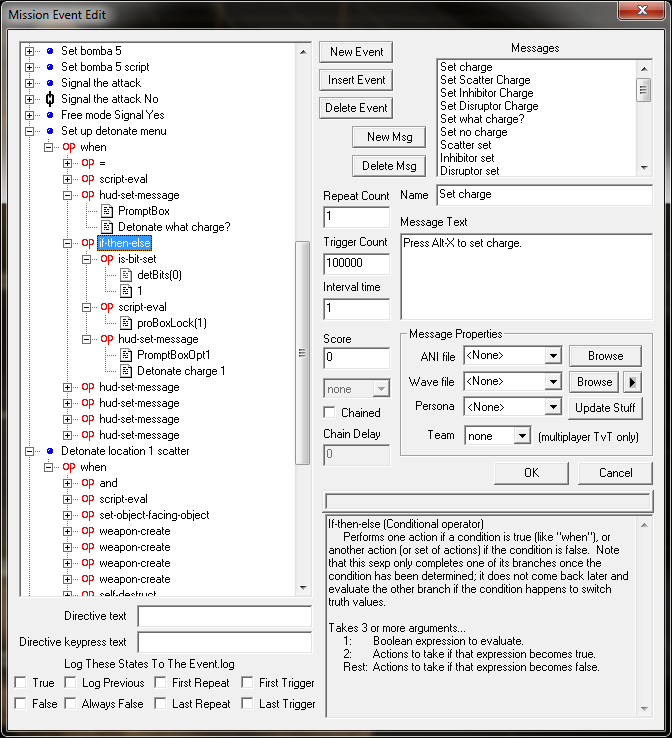The width and height of the screenshot is (672, 738).
Task: Collapse the if-then-else node
Action: 67,243
